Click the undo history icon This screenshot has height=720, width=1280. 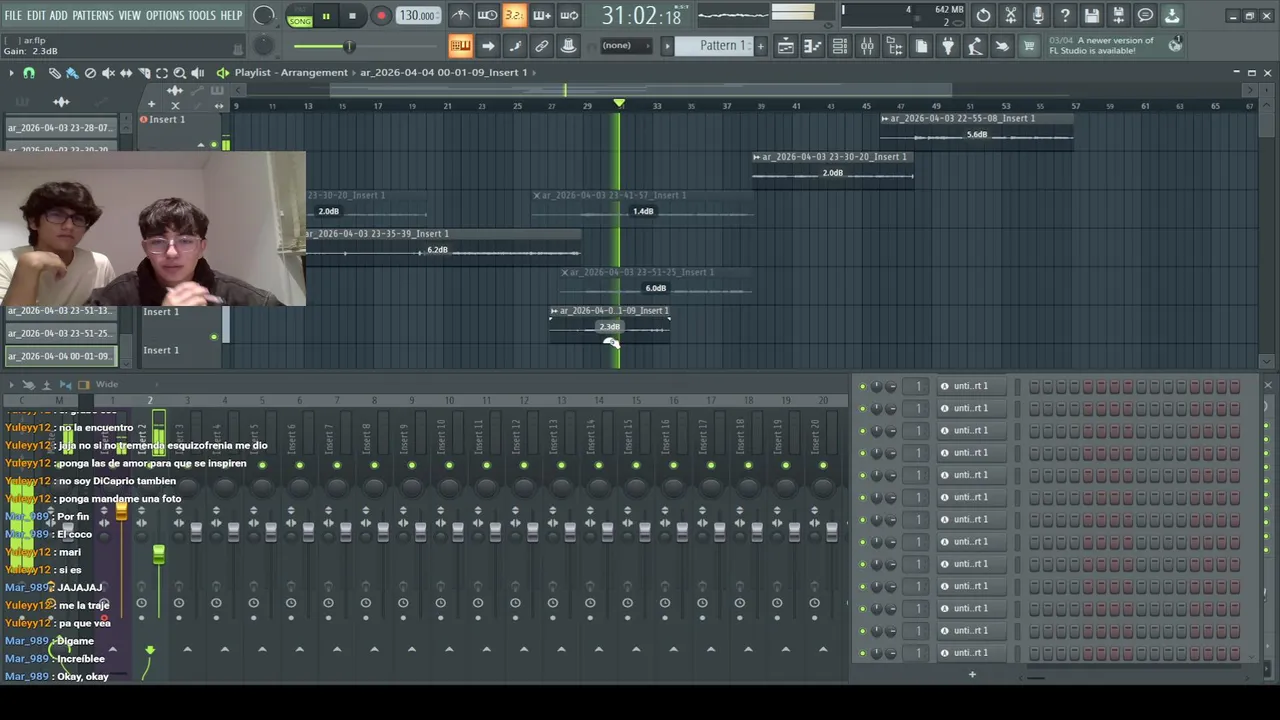[984, 15]
